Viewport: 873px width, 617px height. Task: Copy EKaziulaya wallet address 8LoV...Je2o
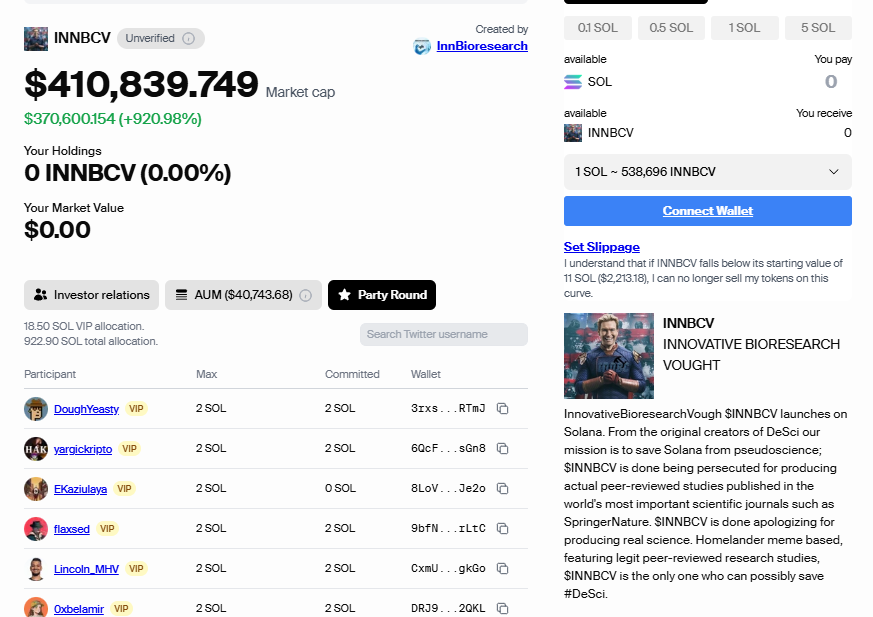[502, 489]
